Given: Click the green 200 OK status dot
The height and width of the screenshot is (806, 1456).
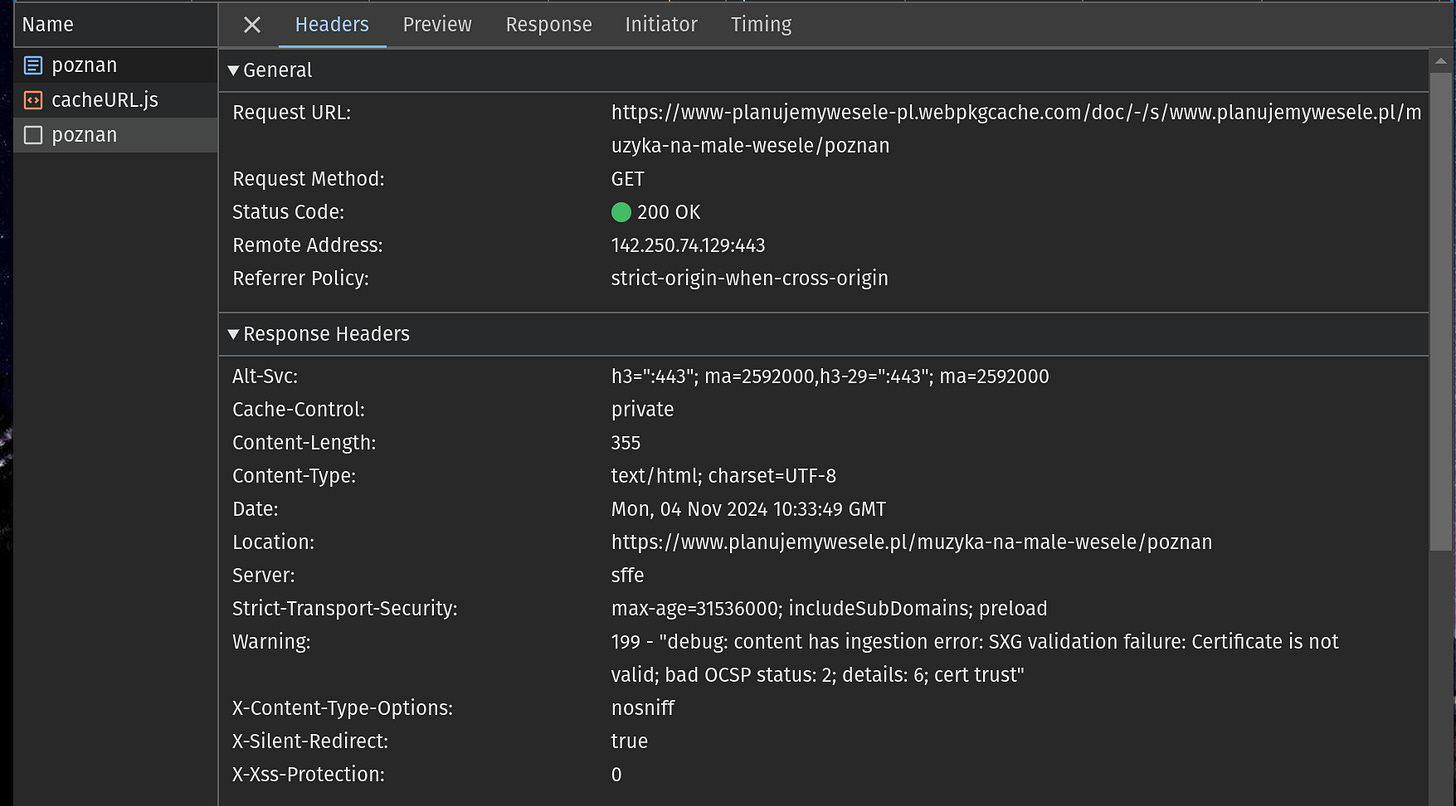Looking at the screenshot, I should pyautogui.click(x=621, y=212).
